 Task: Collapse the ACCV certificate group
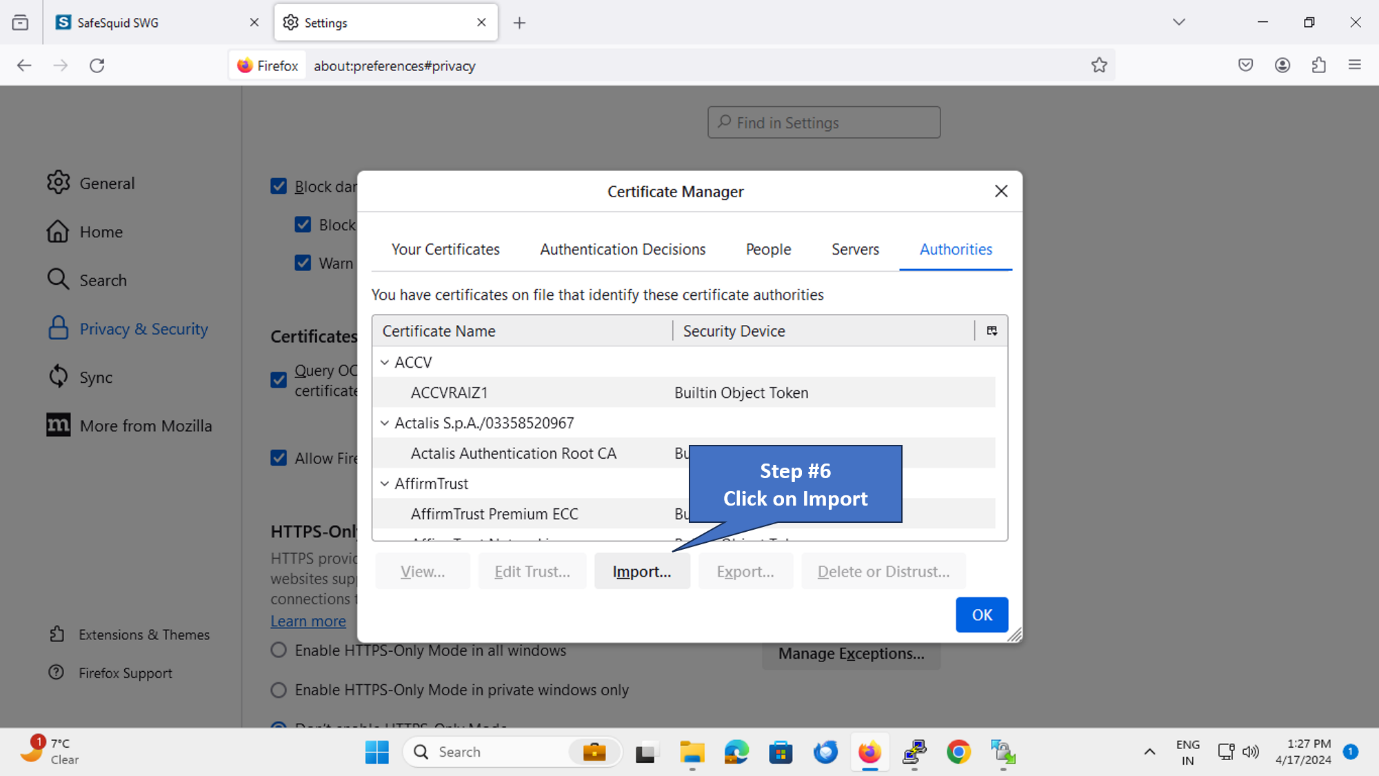pyautogui.click(x=385, y=362)
